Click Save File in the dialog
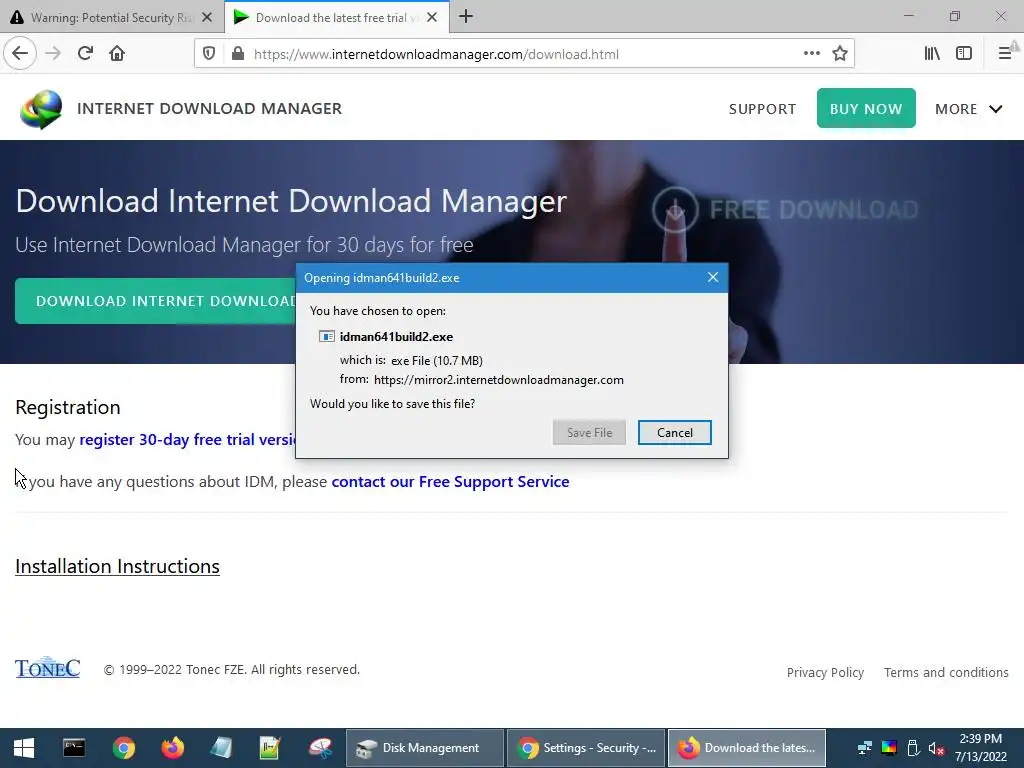This screenshot has width=1024, height=768. [x=589, y=432]
